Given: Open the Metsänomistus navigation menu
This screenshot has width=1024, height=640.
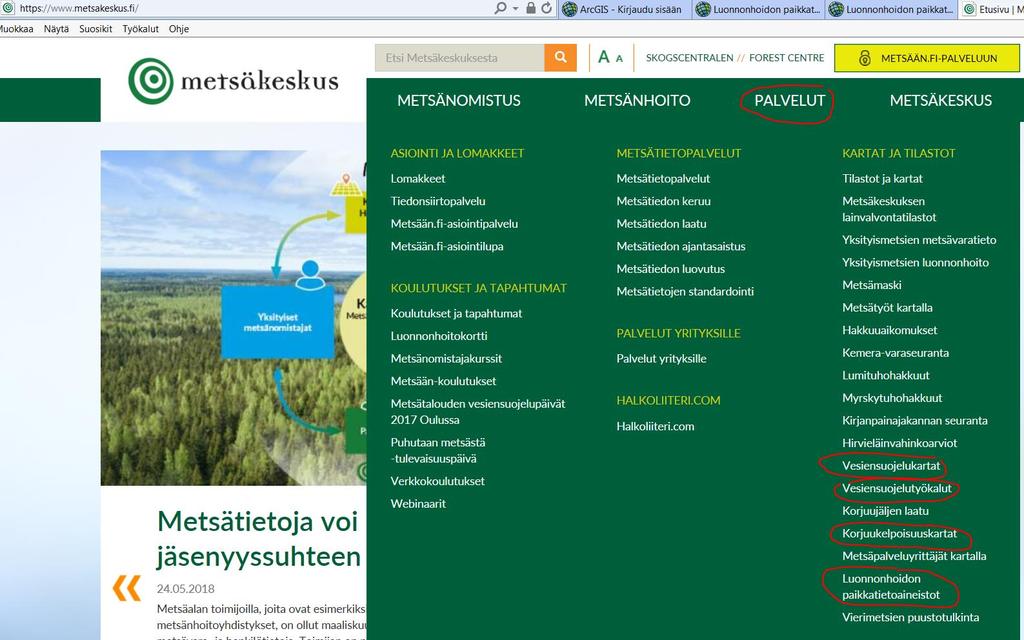Looking at the screenshot, I should click(x=458, y=101).
